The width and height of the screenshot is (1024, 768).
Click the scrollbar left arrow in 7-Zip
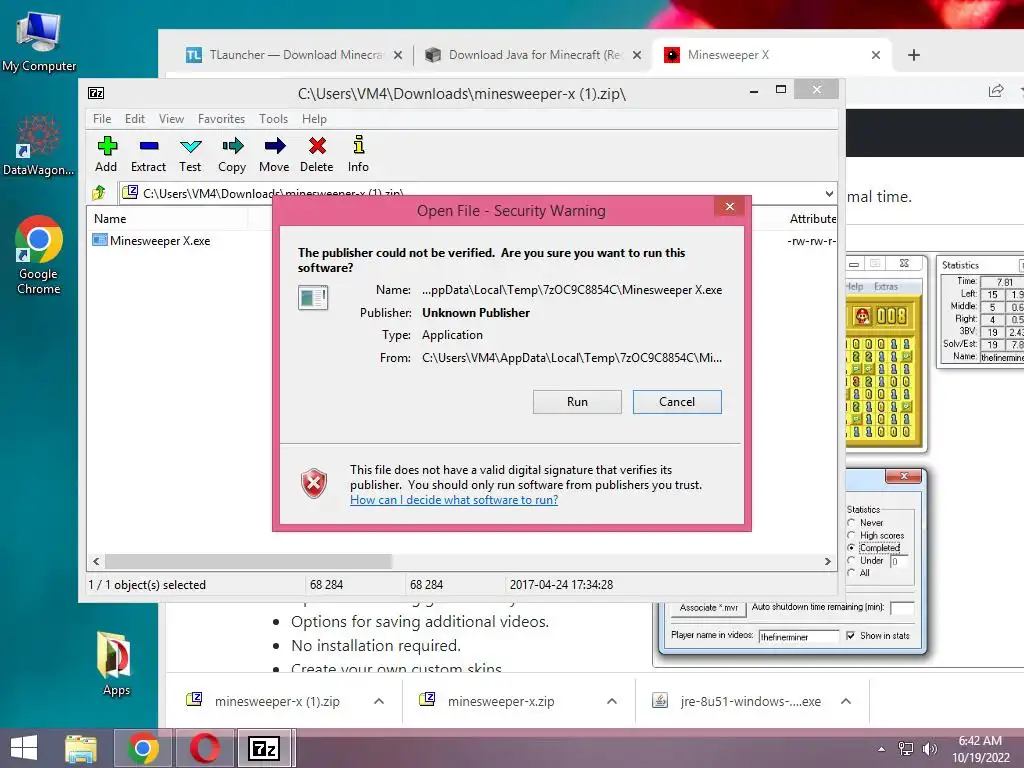tap(97, 561)
